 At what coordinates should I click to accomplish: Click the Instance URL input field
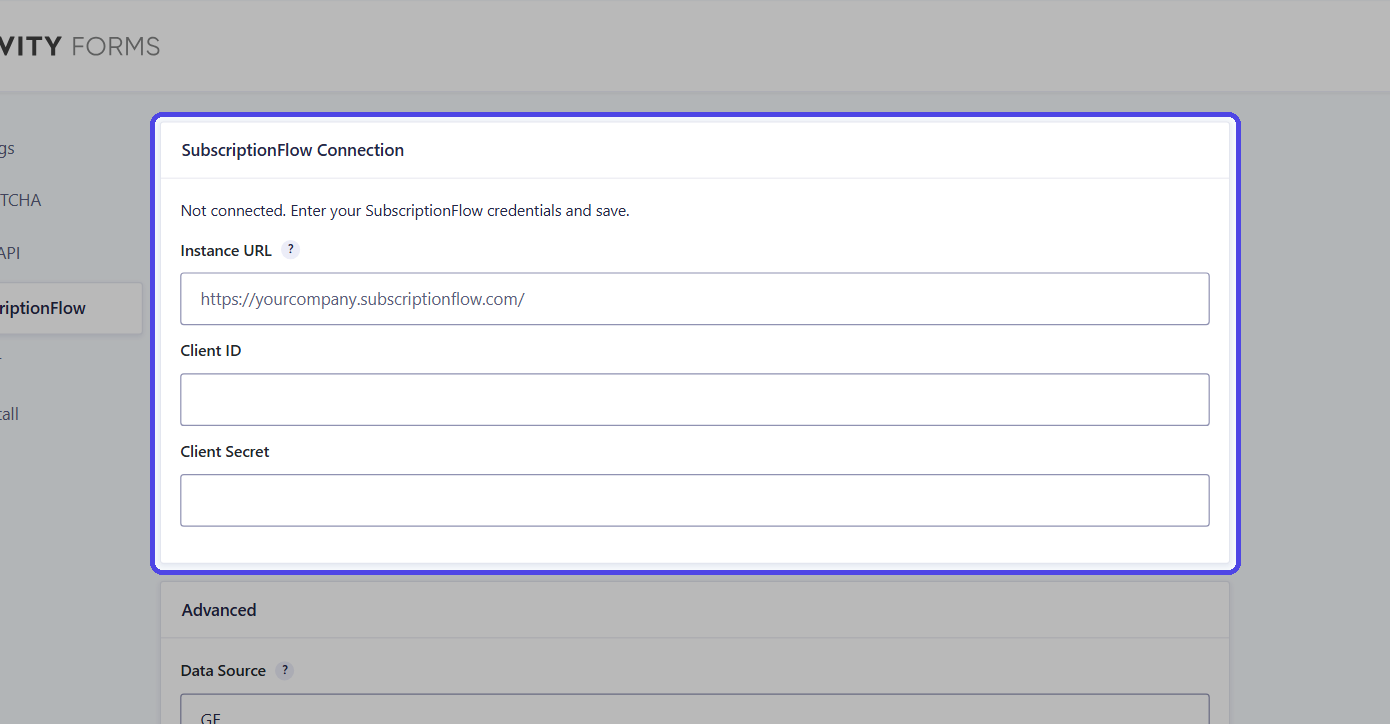click(x=695, y=299)
